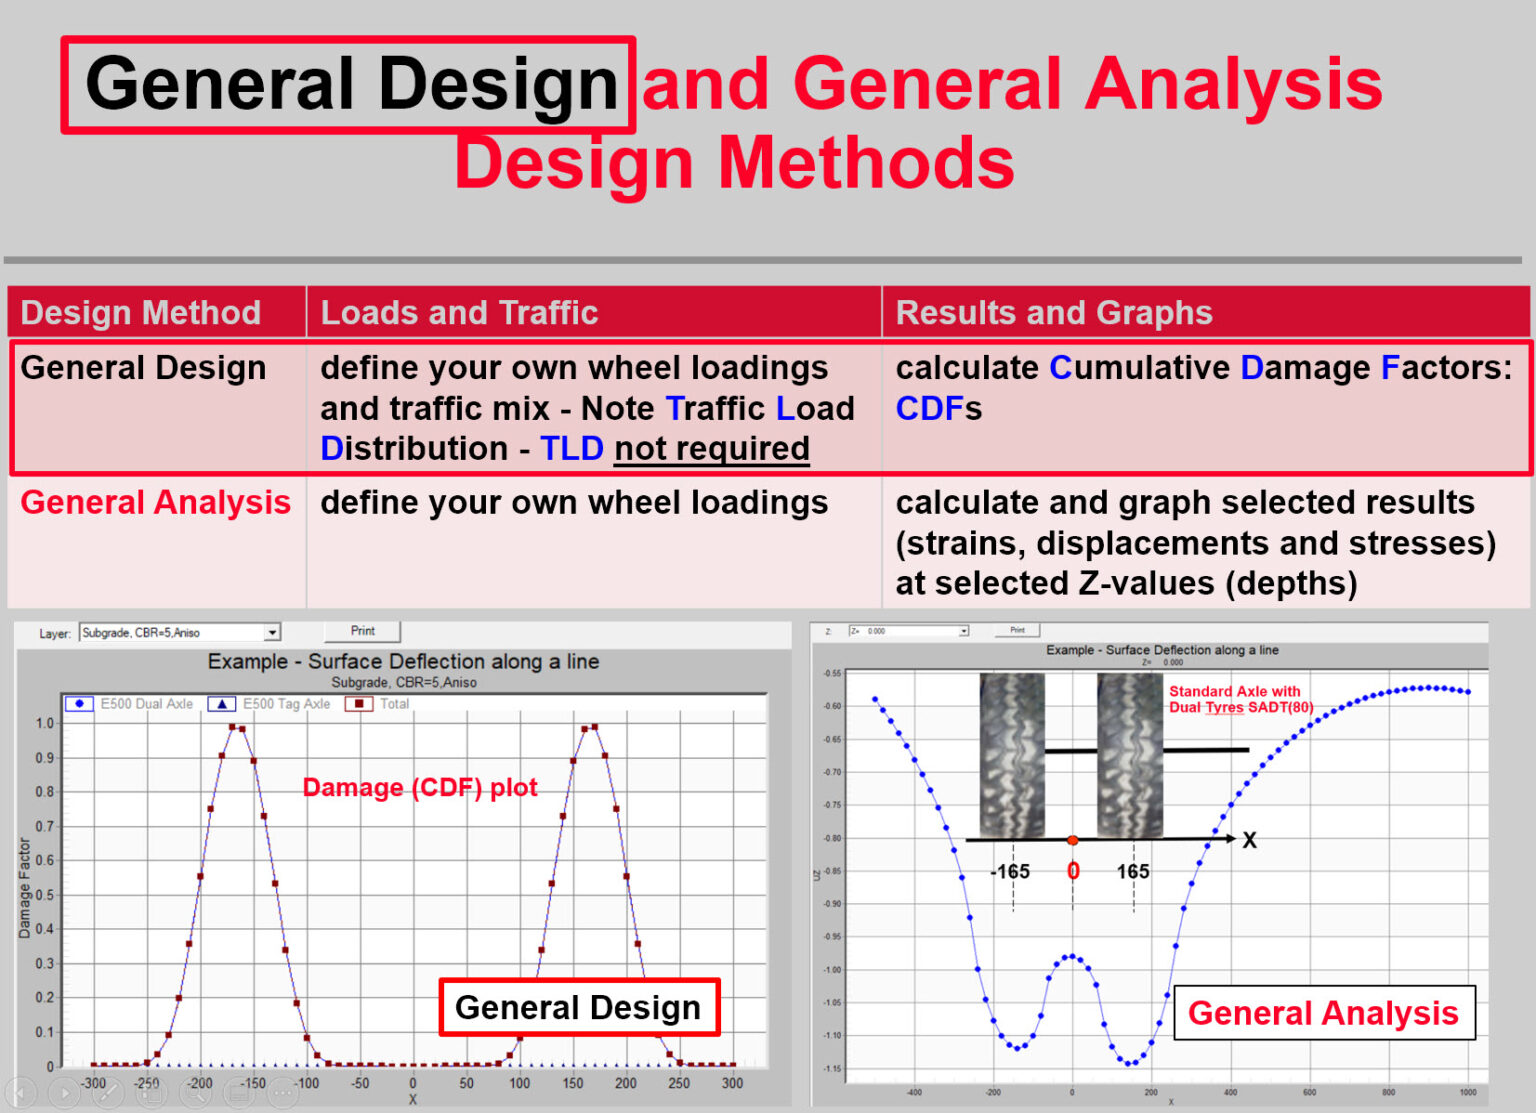This screenshot has height=1113, width=1536.
Task: Toggle the E500 Tag Axle series
Action: pyautogui.click(x=285, y=703)
